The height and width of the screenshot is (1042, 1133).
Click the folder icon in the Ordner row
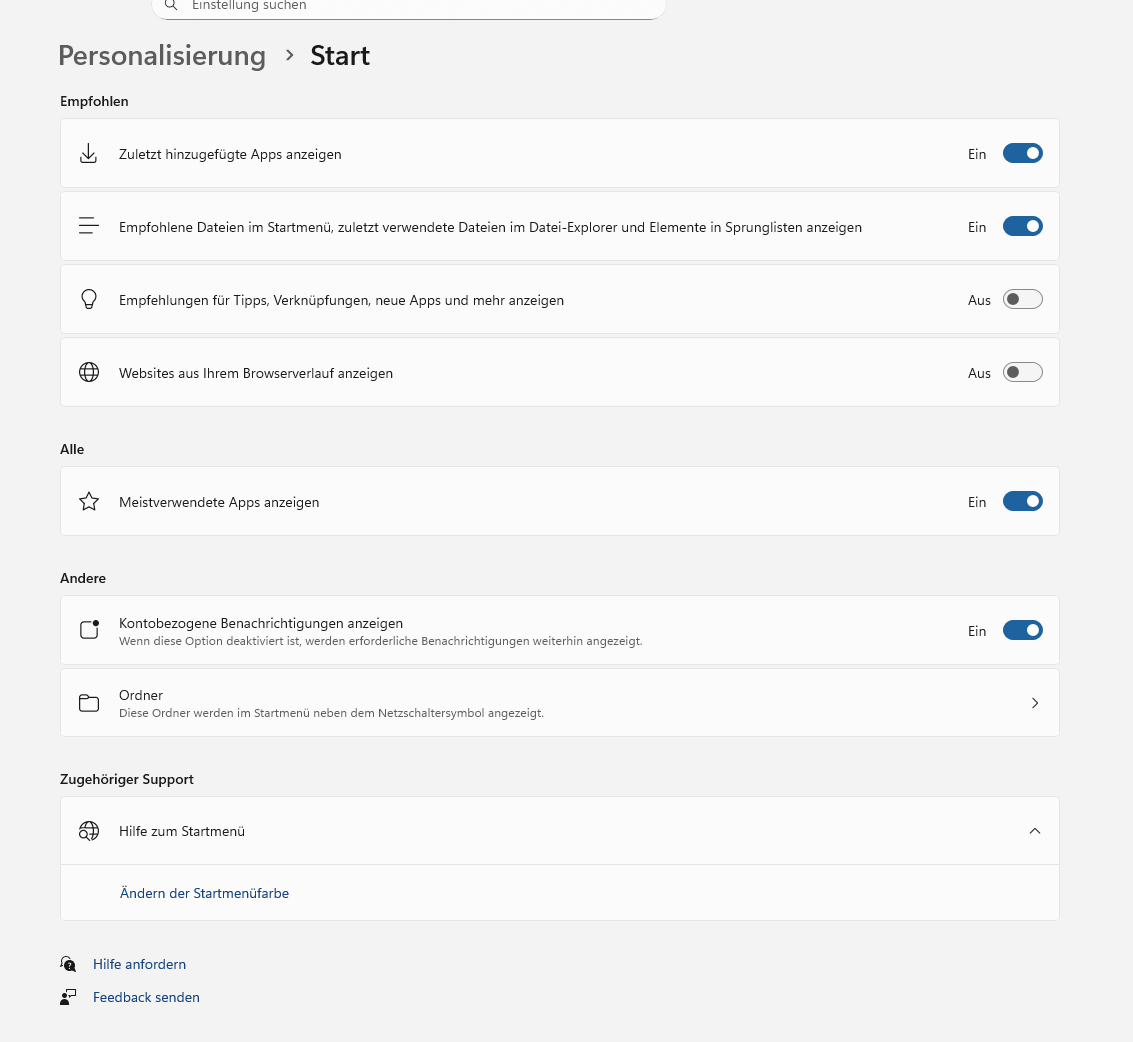[89, 703]
